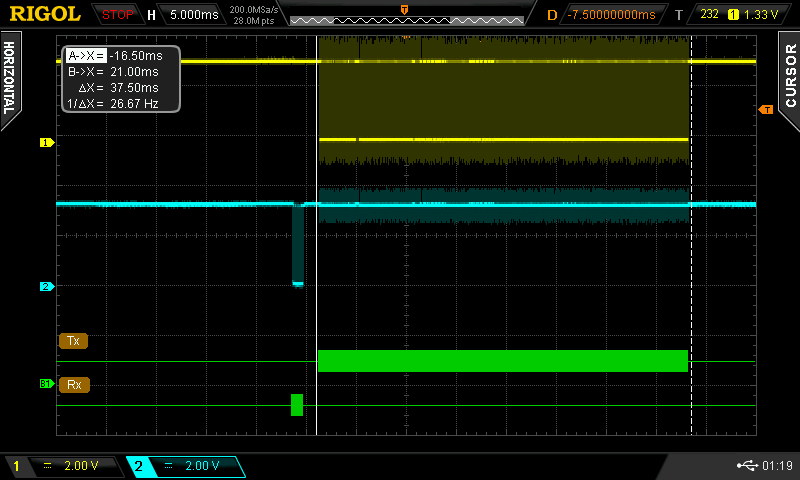Select the -7.5ms horizontal delay value
800x480 pixels.
point(610,15)
